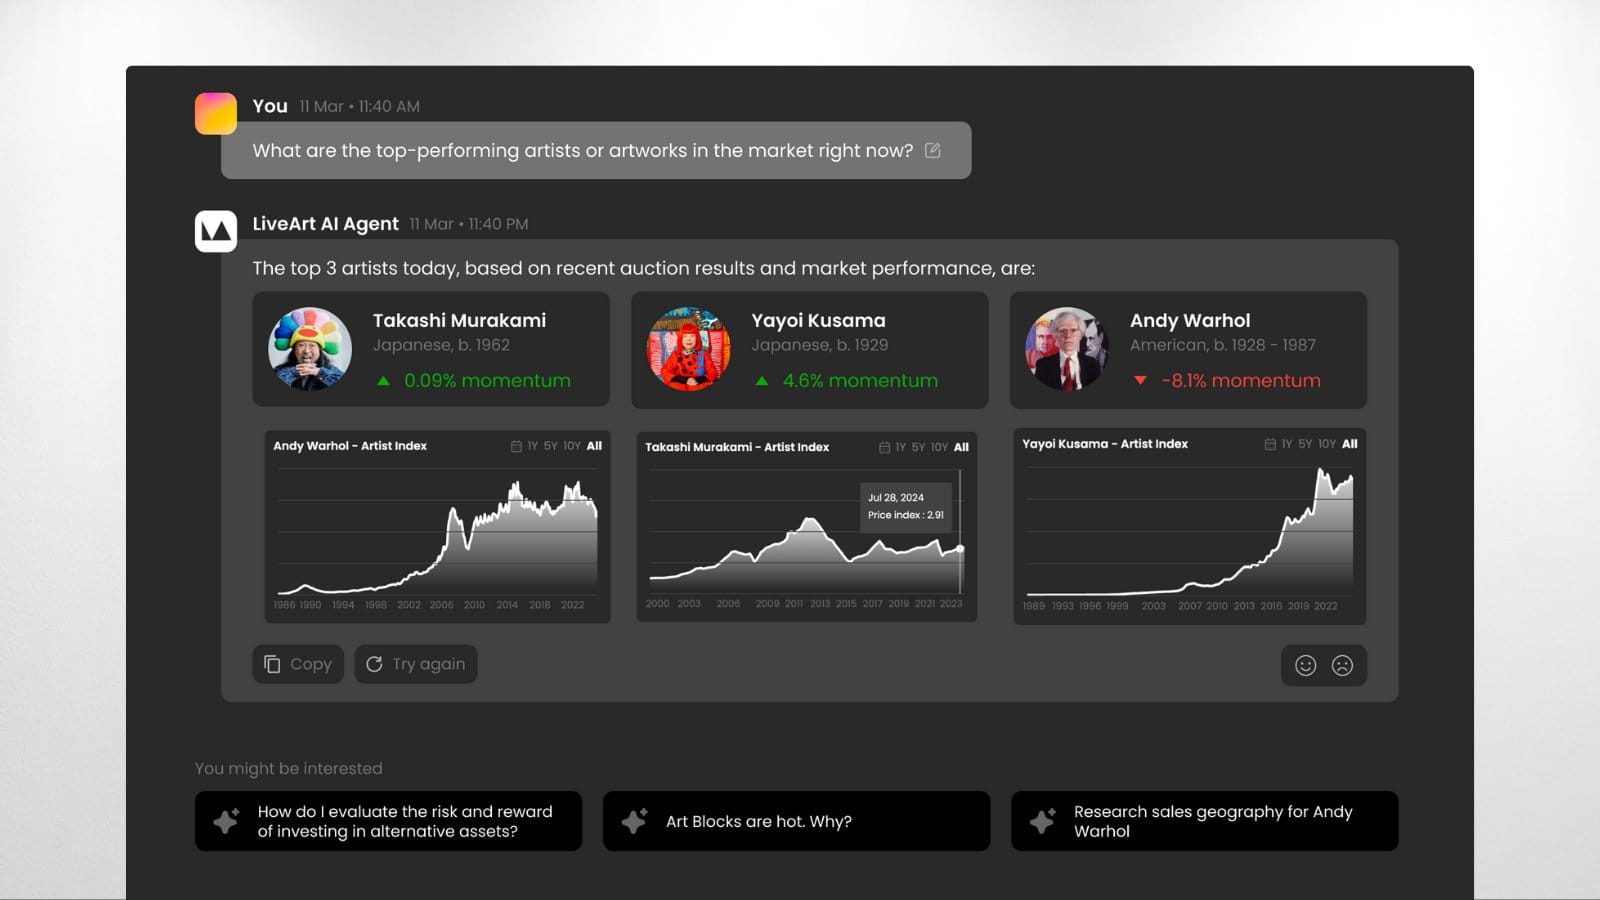Open calendar icon in Takashi Murakami chart

tap(884, 447)
